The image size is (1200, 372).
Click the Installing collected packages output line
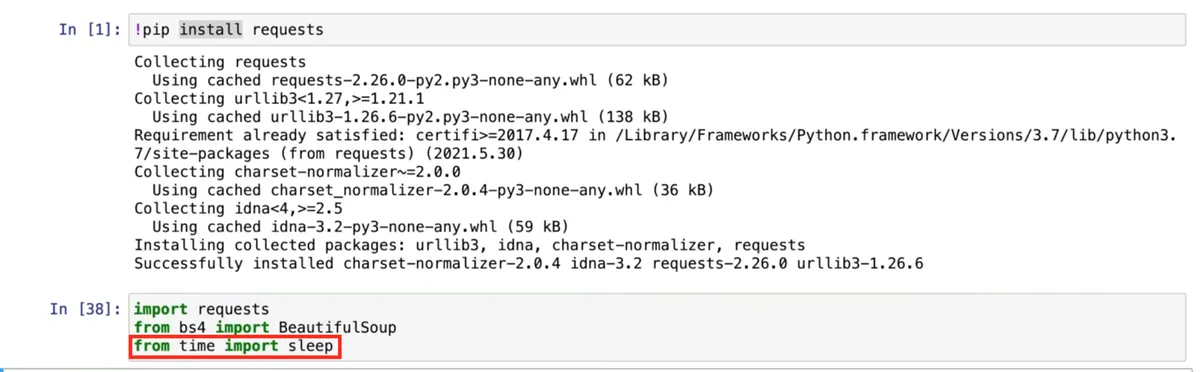469,245
